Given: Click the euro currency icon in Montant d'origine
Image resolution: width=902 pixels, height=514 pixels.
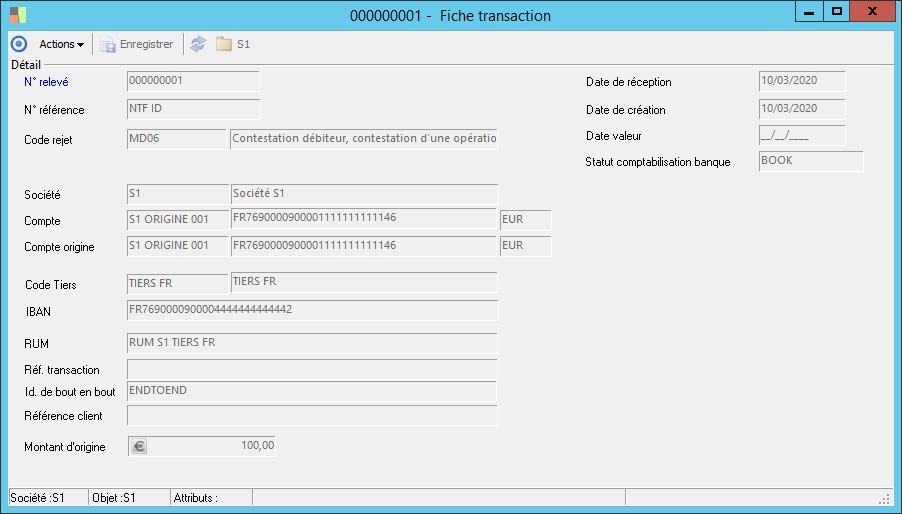Looking at the screenshot, I should 139,446.
